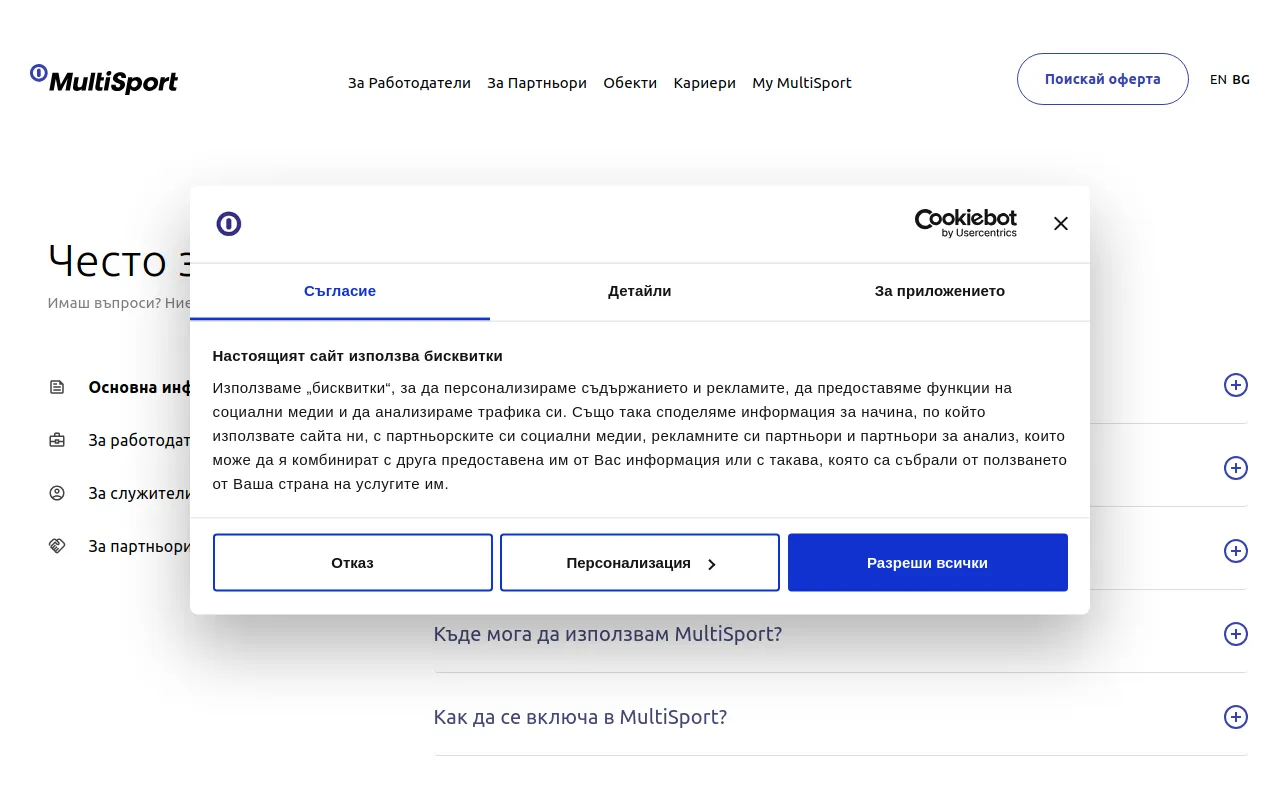Click the briefcase icon beside За работодат
Viewport: 1280px width, 800px height.
[57, 440]
